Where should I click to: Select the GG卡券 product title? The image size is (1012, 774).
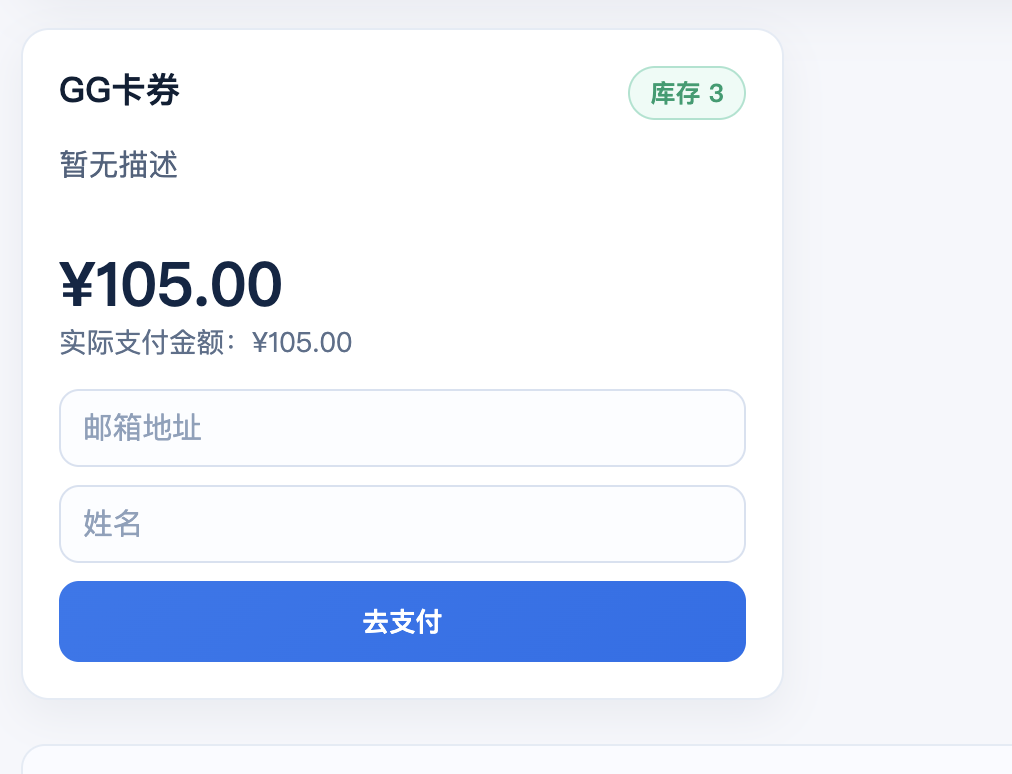pos(119,91)
